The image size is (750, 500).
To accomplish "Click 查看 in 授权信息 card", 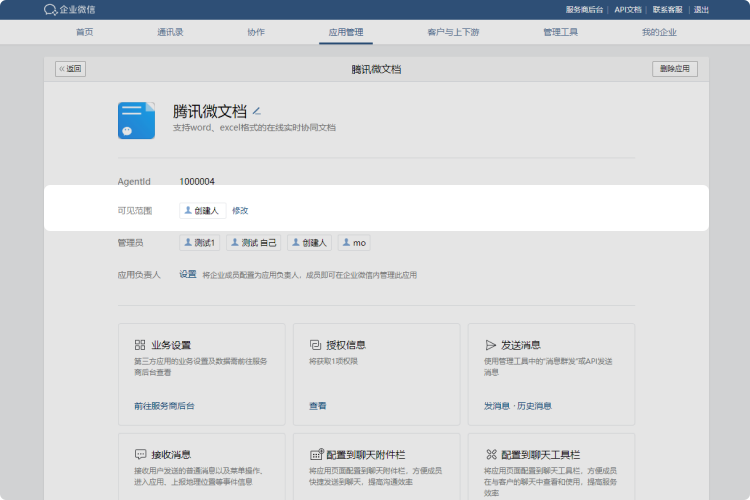I will pos(318,406).
